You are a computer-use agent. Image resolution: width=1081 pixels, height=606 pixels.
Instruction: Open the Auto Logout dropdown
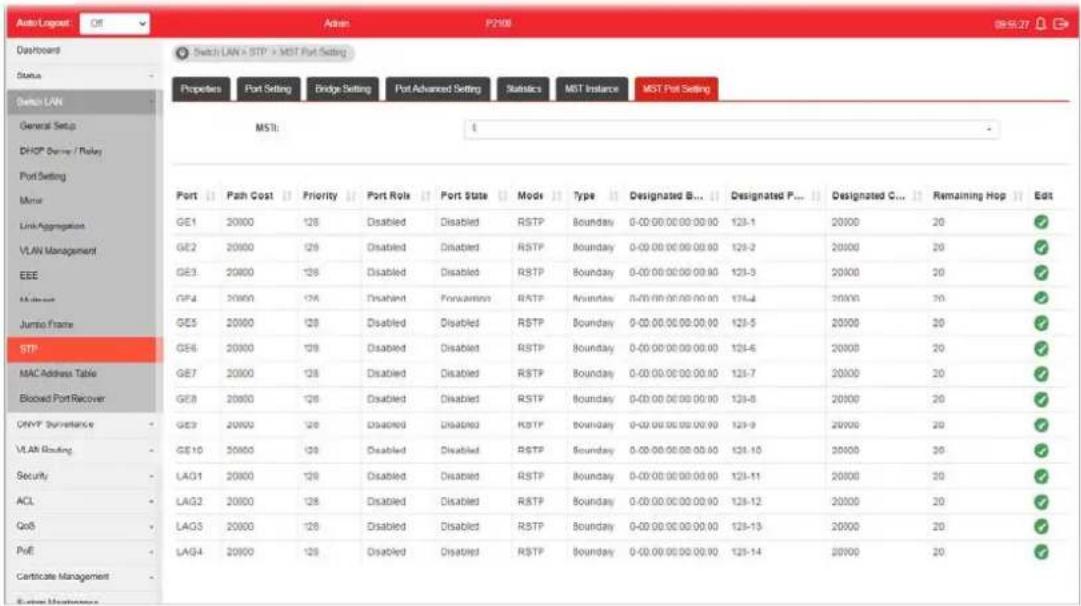coord(114,23)
